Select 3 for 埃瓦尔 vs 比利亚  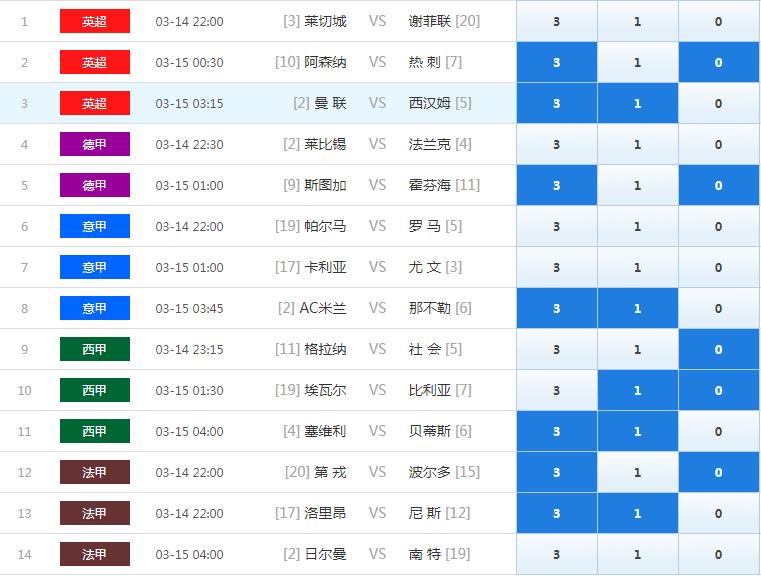click(x=557, y=390)
